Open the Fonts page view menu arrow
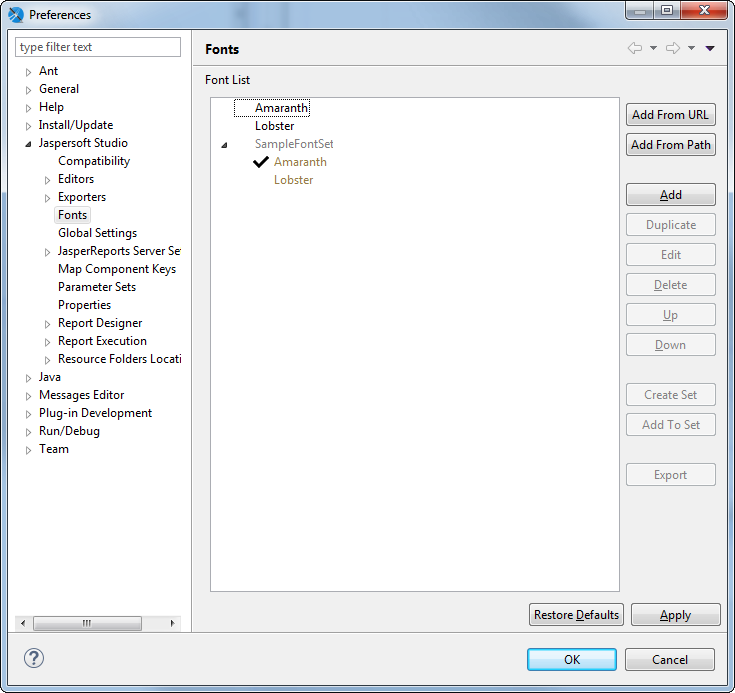 [710, 48]
